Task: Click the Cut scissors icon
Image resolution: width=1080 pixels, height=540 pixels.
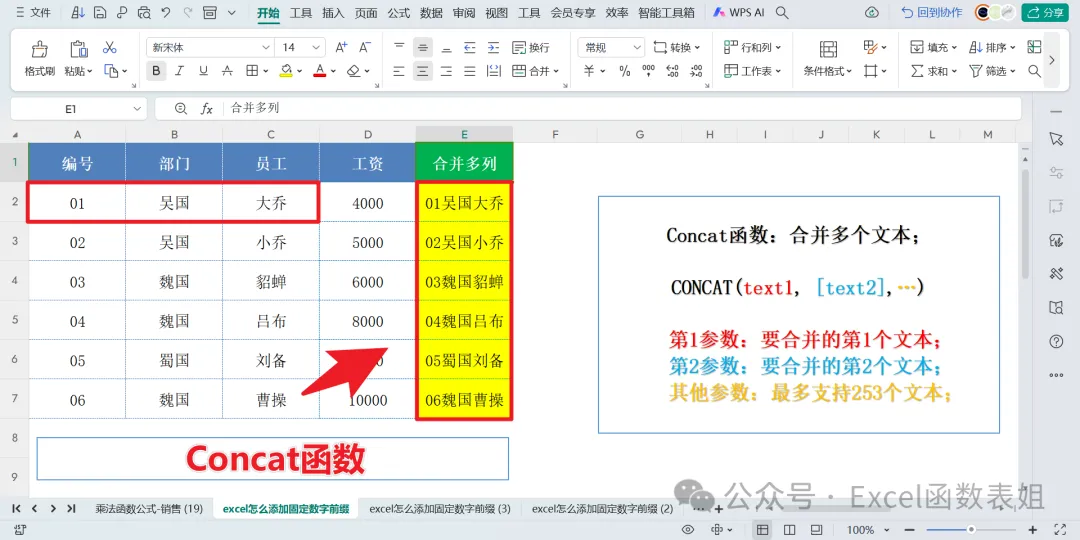Action: [110, 48]
